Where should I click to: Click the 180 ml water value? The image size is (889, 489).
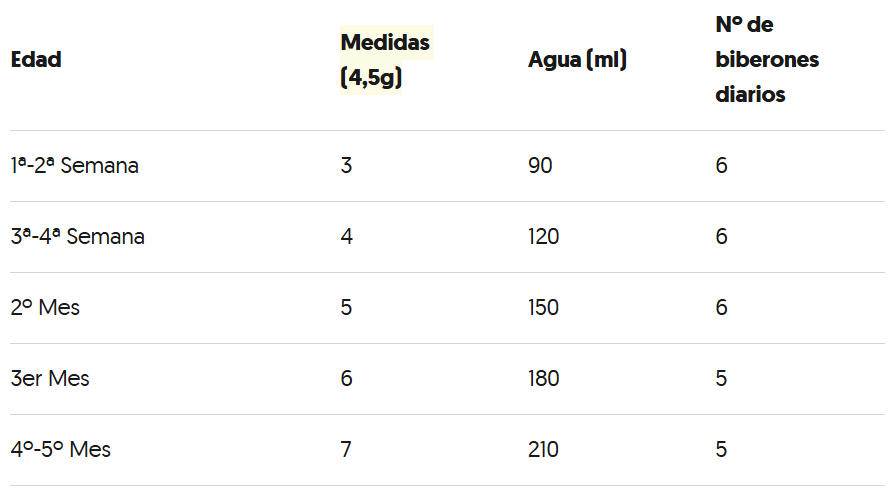click(x=544, y=379)
